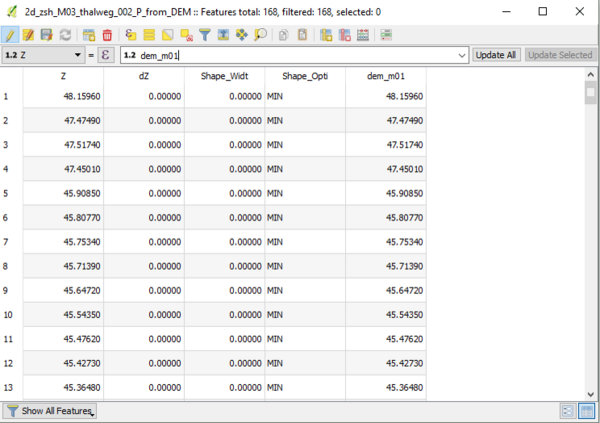600x423 pixels.
Task: Open the field calculator icon
Action: [x=386, y=35]
